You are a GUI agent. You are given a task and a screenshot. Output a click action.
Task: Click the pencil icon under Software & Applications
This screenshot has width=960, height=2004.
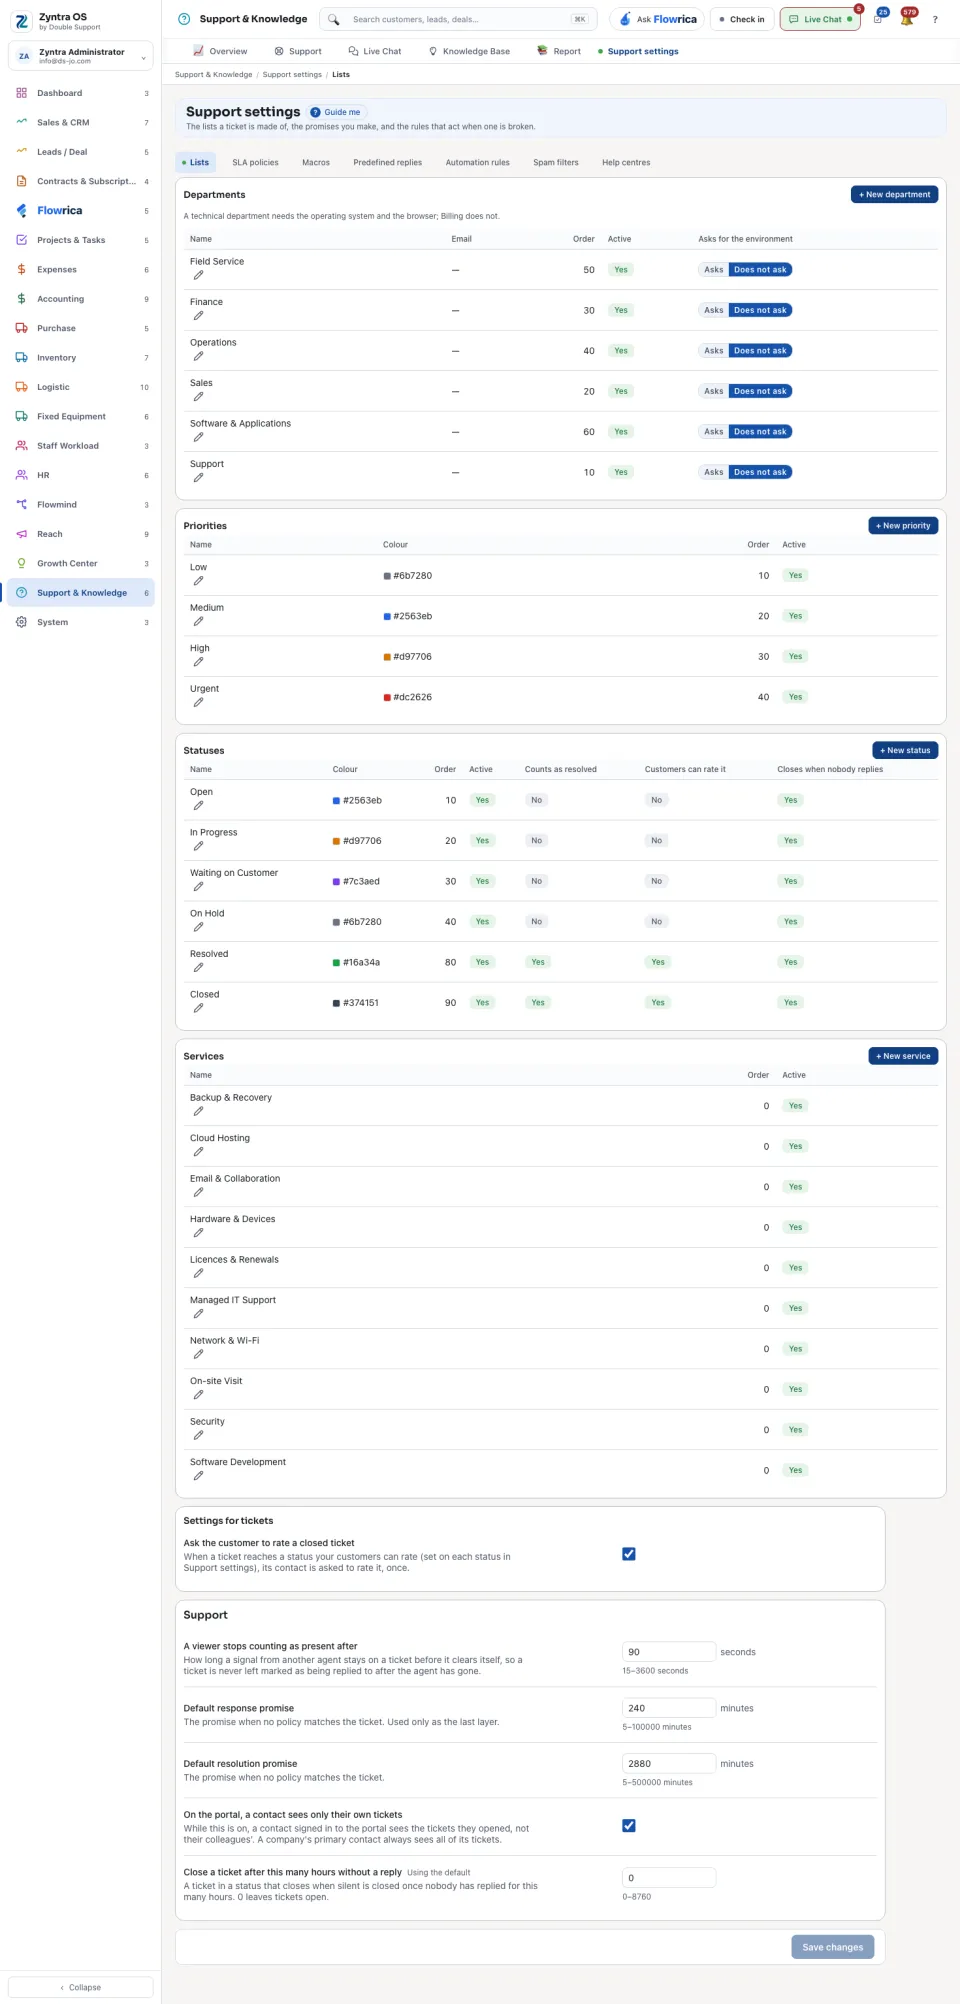click(x=198, y=437)
